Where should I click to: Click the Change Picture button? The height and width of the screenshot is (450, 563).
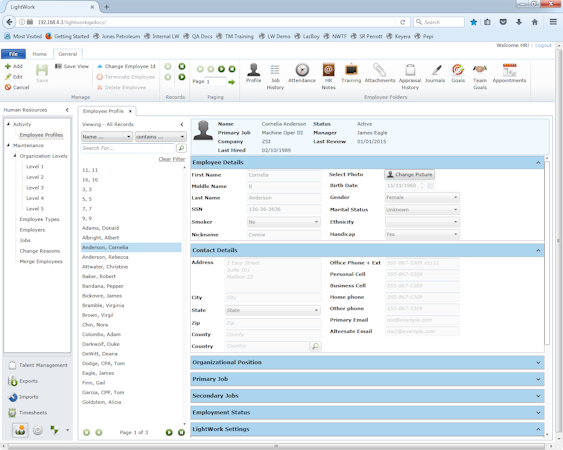point(410,174)
